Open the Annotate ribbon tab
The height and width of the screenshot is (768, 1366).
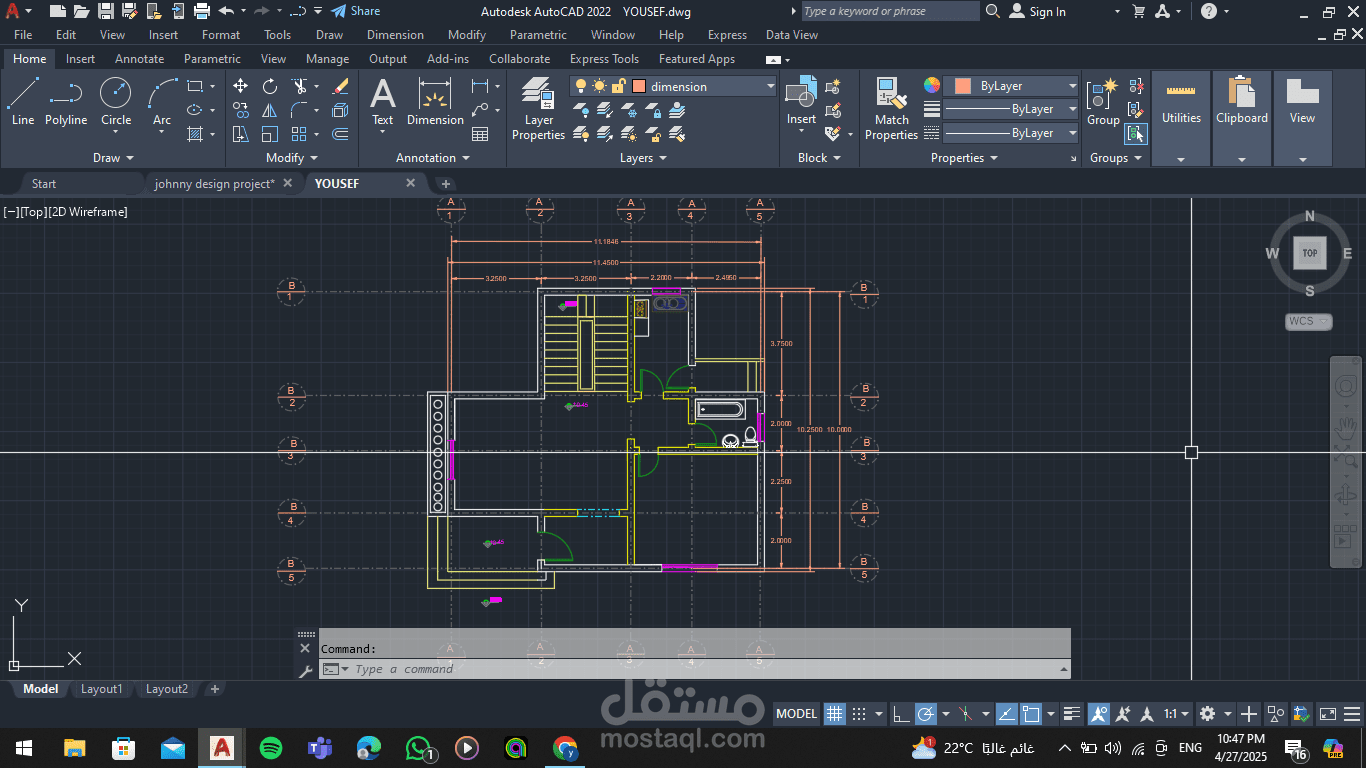click(139, 59)
